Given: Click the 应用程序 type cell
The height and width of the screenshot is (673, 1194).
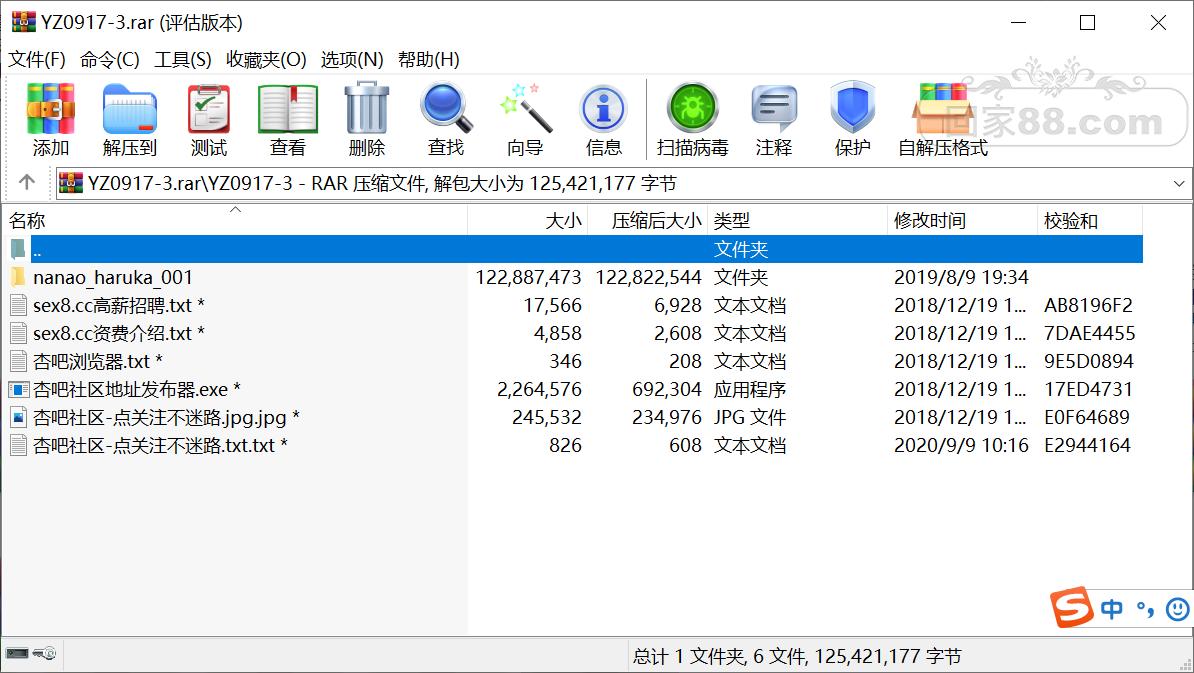Looking at the screenshot, I should pyautogui.click(x=749, y=389).
